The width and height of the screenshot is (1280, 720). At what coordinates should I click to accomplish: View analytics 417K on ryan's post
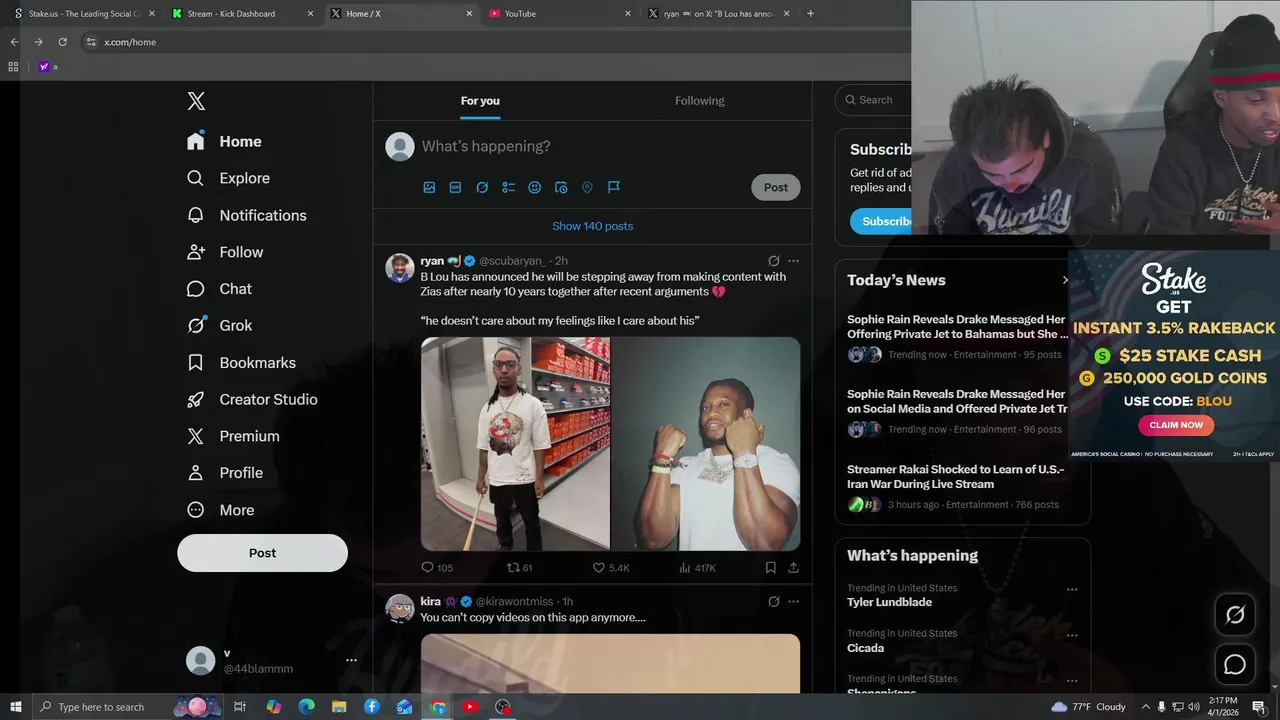click(x=697, y=568)
